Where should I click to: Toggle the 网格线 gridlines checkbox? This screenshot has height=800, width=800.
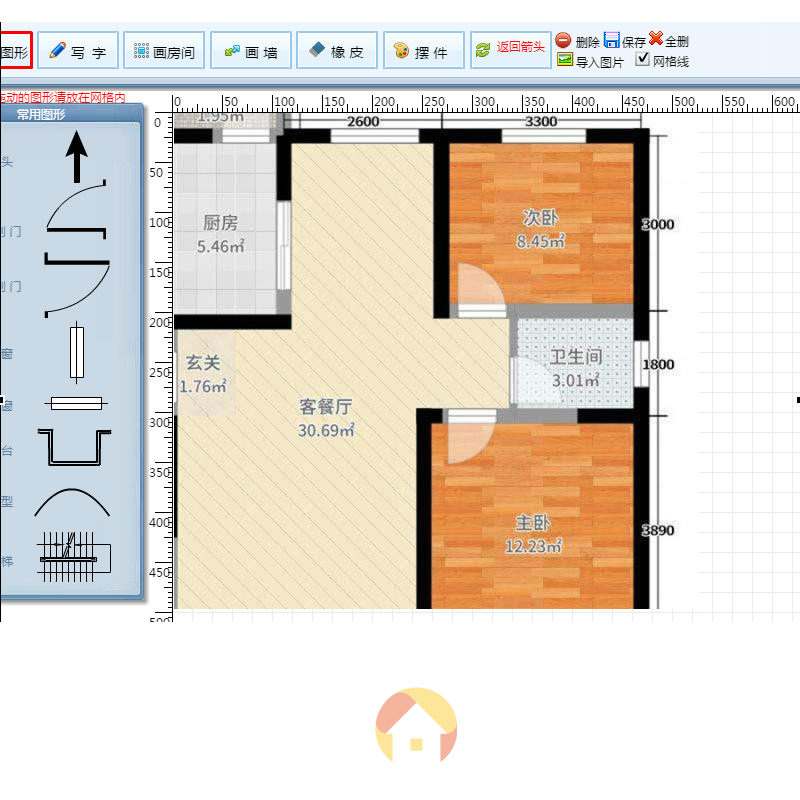[642, 59]
